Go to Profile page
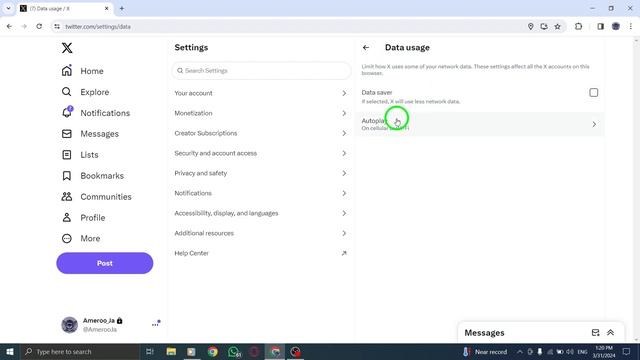 tap(83, 218)
